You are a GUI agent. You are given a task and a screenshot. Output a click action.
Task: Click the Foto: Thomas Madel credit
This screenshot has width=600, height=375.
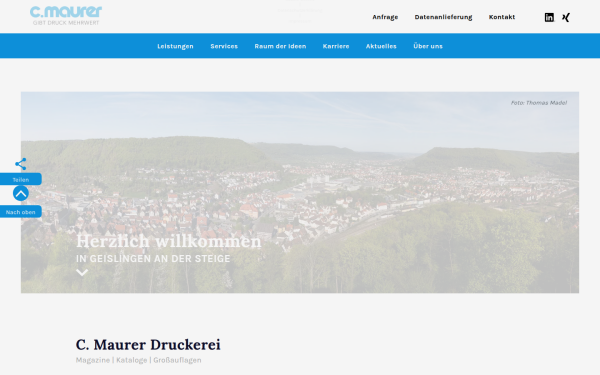(x=539, y=103)
